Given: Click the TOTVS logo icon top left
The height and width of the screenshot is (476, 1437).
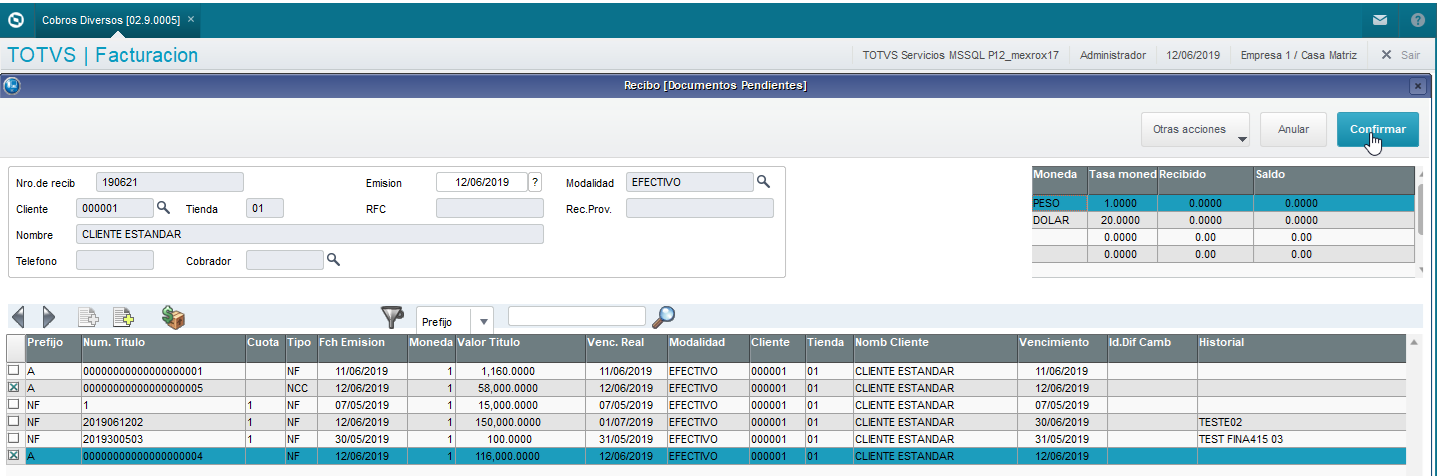Looking at the screenshot, I should tap(15, 19).
